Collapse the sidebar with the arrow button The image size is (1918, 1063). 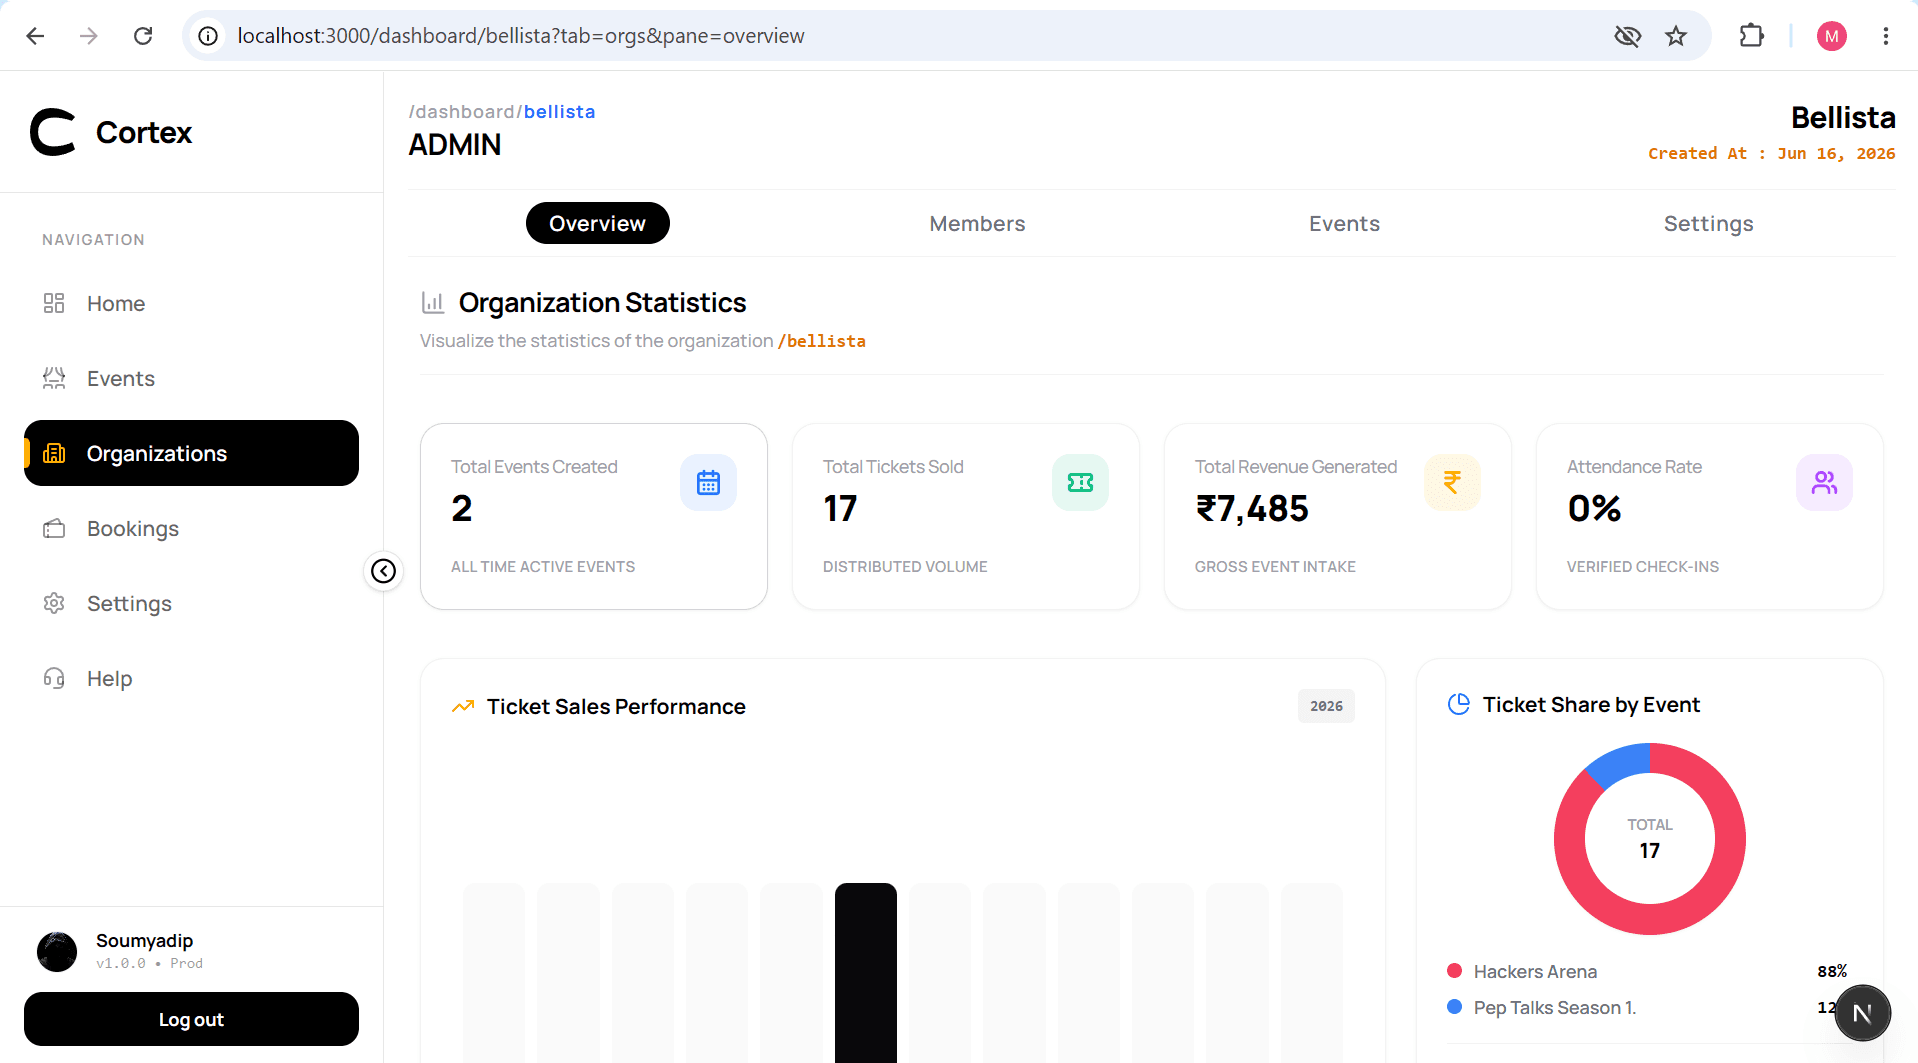click(383, 571)
